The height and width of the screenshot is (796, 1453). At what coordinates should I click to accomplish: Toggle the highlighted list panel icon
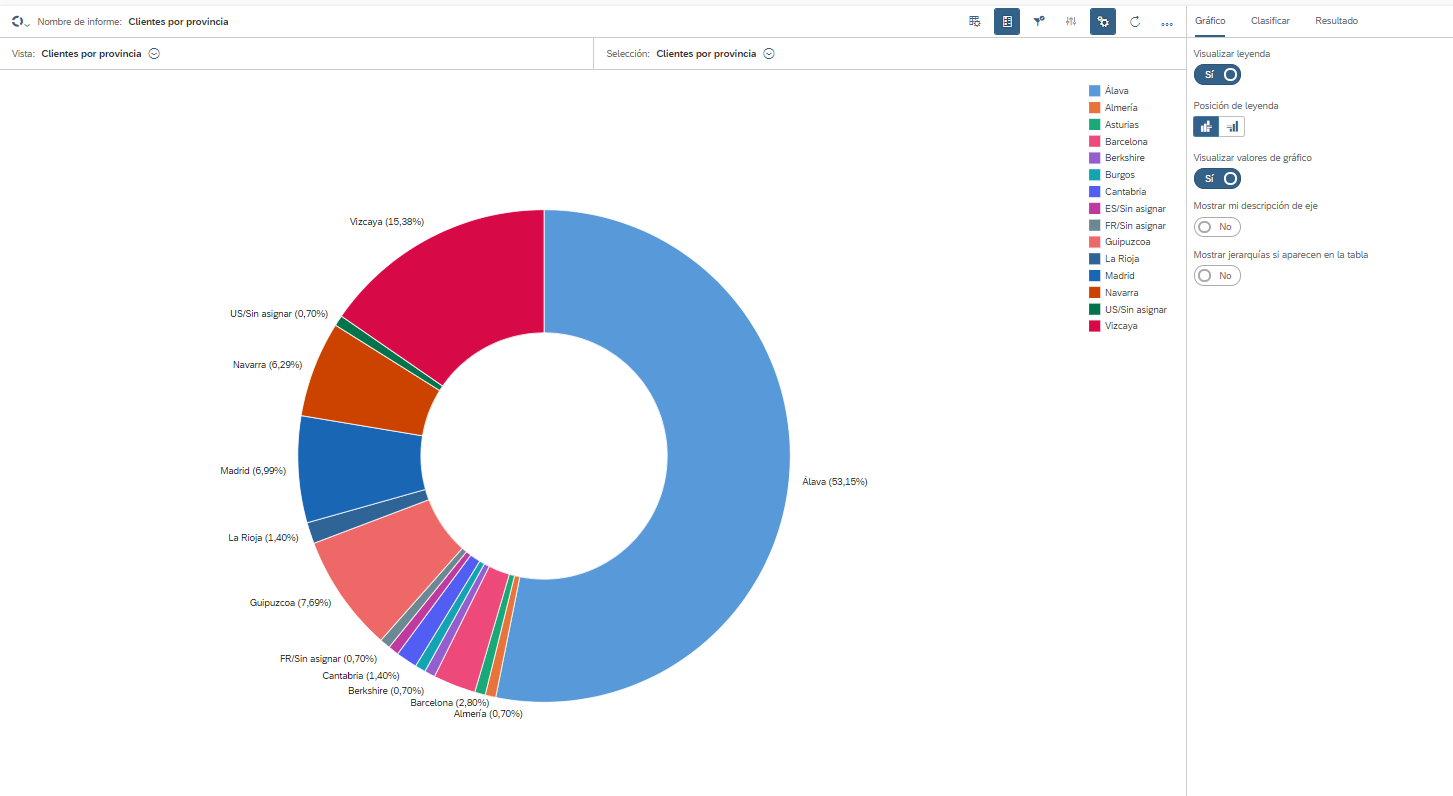point(1007,21)
